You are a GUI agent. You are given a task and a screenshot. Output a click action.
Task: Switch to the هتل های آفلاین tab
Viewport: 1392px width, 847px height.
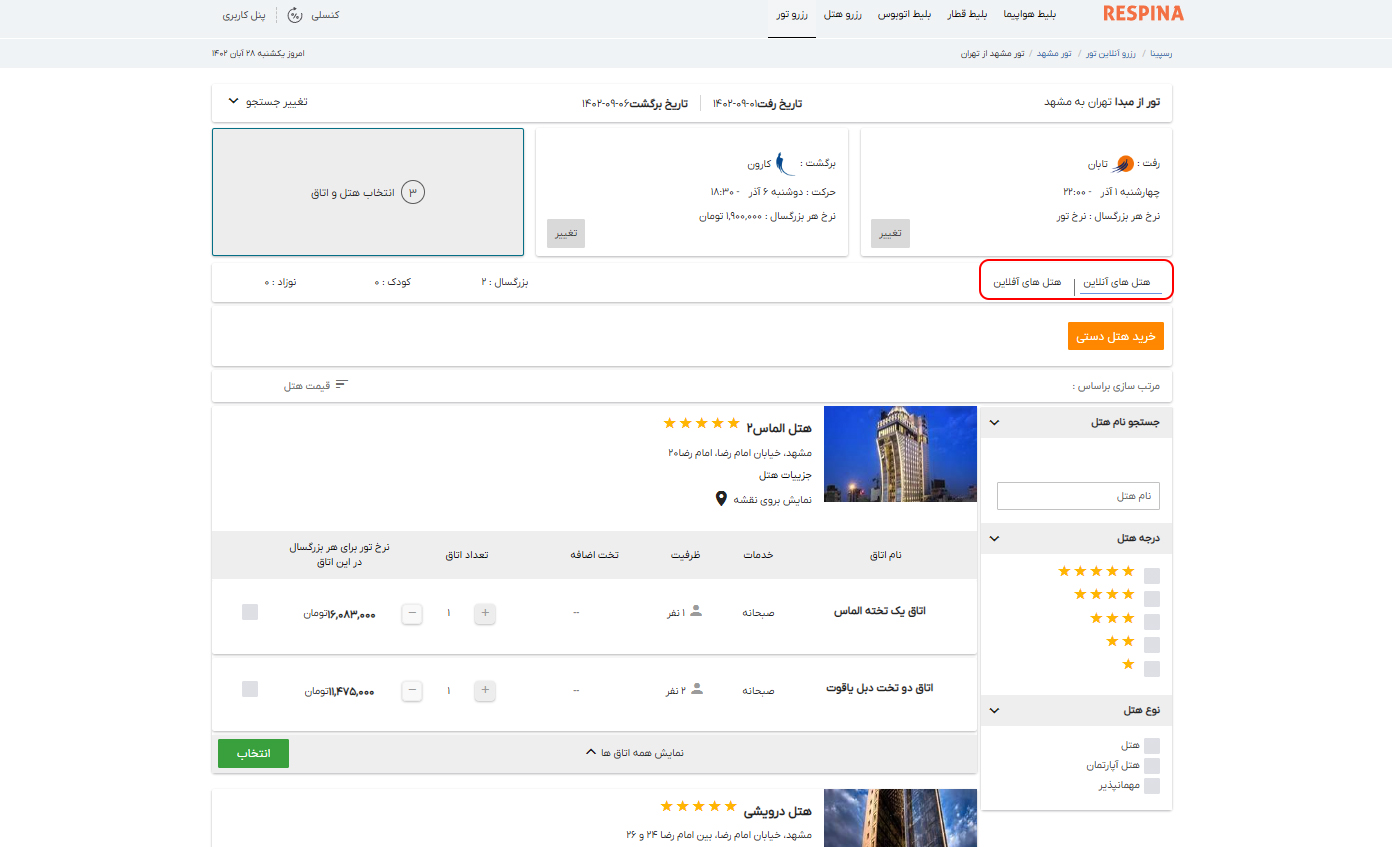(1027, 284)
